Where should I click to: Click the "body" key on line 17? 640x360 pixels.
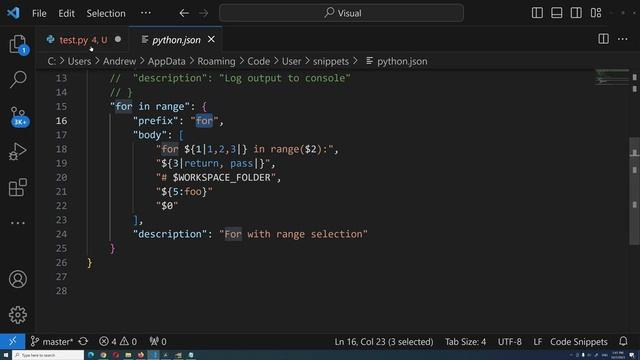(150, 135)
